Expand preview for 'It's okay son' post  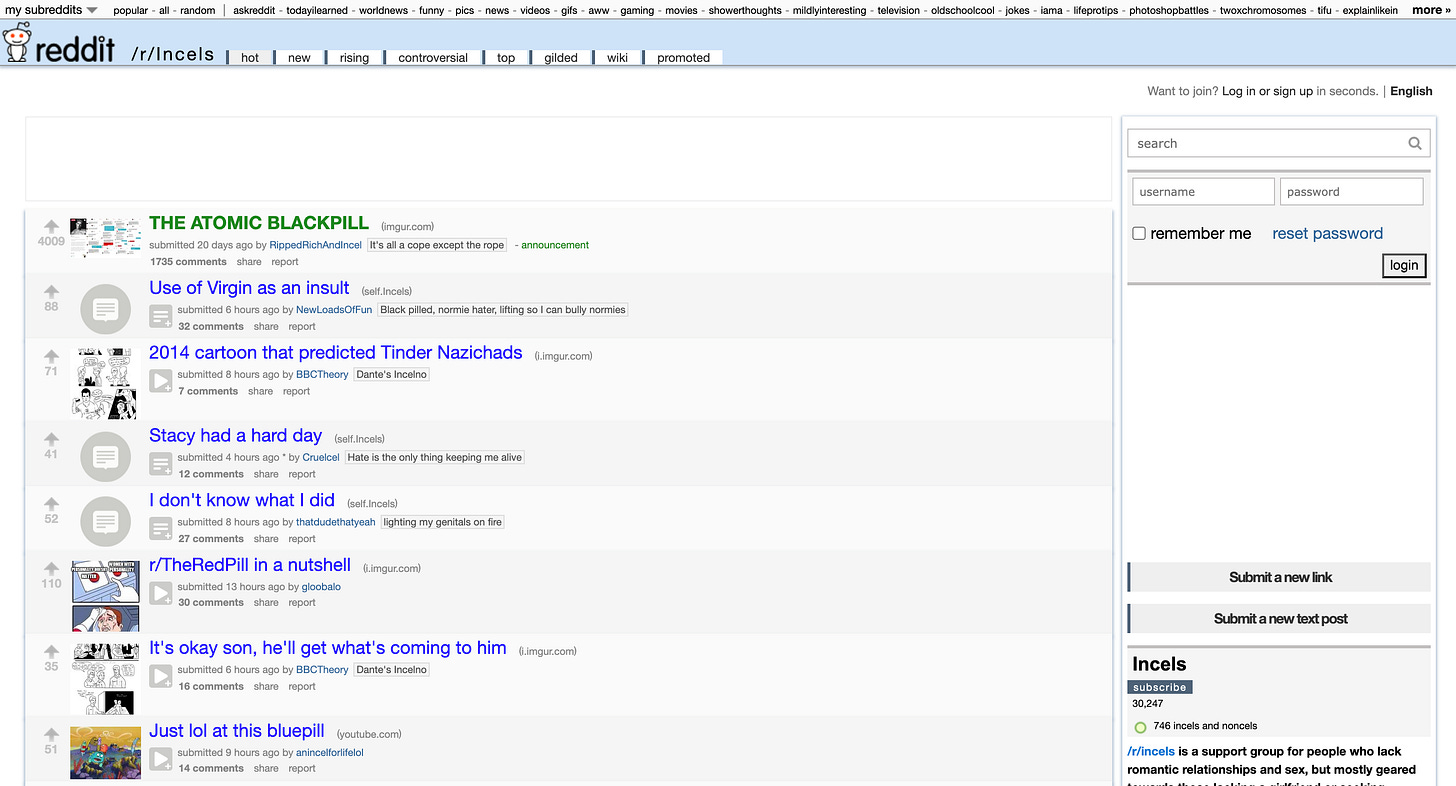click(161, 676)
